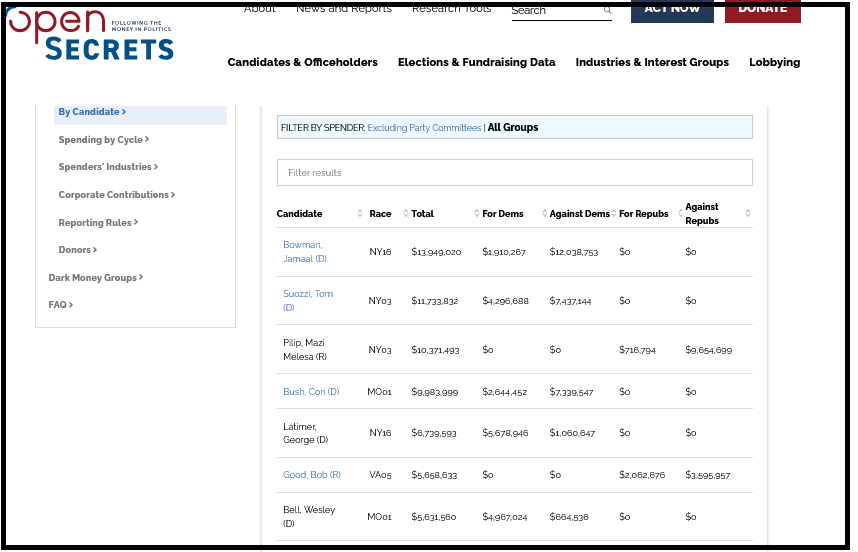
Task: Open the About menu
Action: coord(259,9)
